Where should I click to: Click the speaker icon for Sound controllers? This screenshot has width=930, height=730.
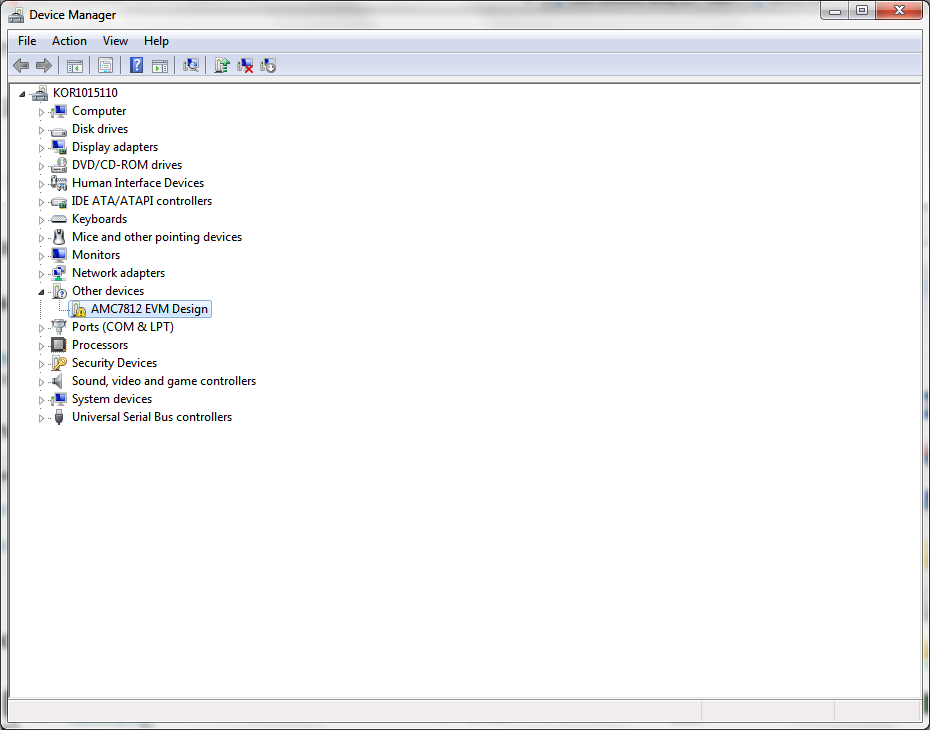[58, 381]
